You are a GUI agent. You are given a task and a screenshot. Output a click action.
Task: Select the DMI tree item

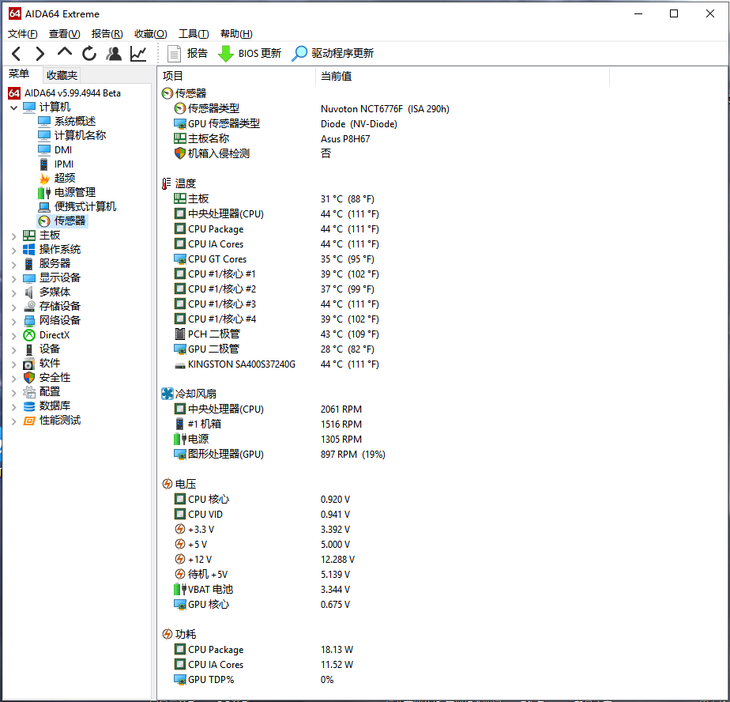(x=63, y=150)
